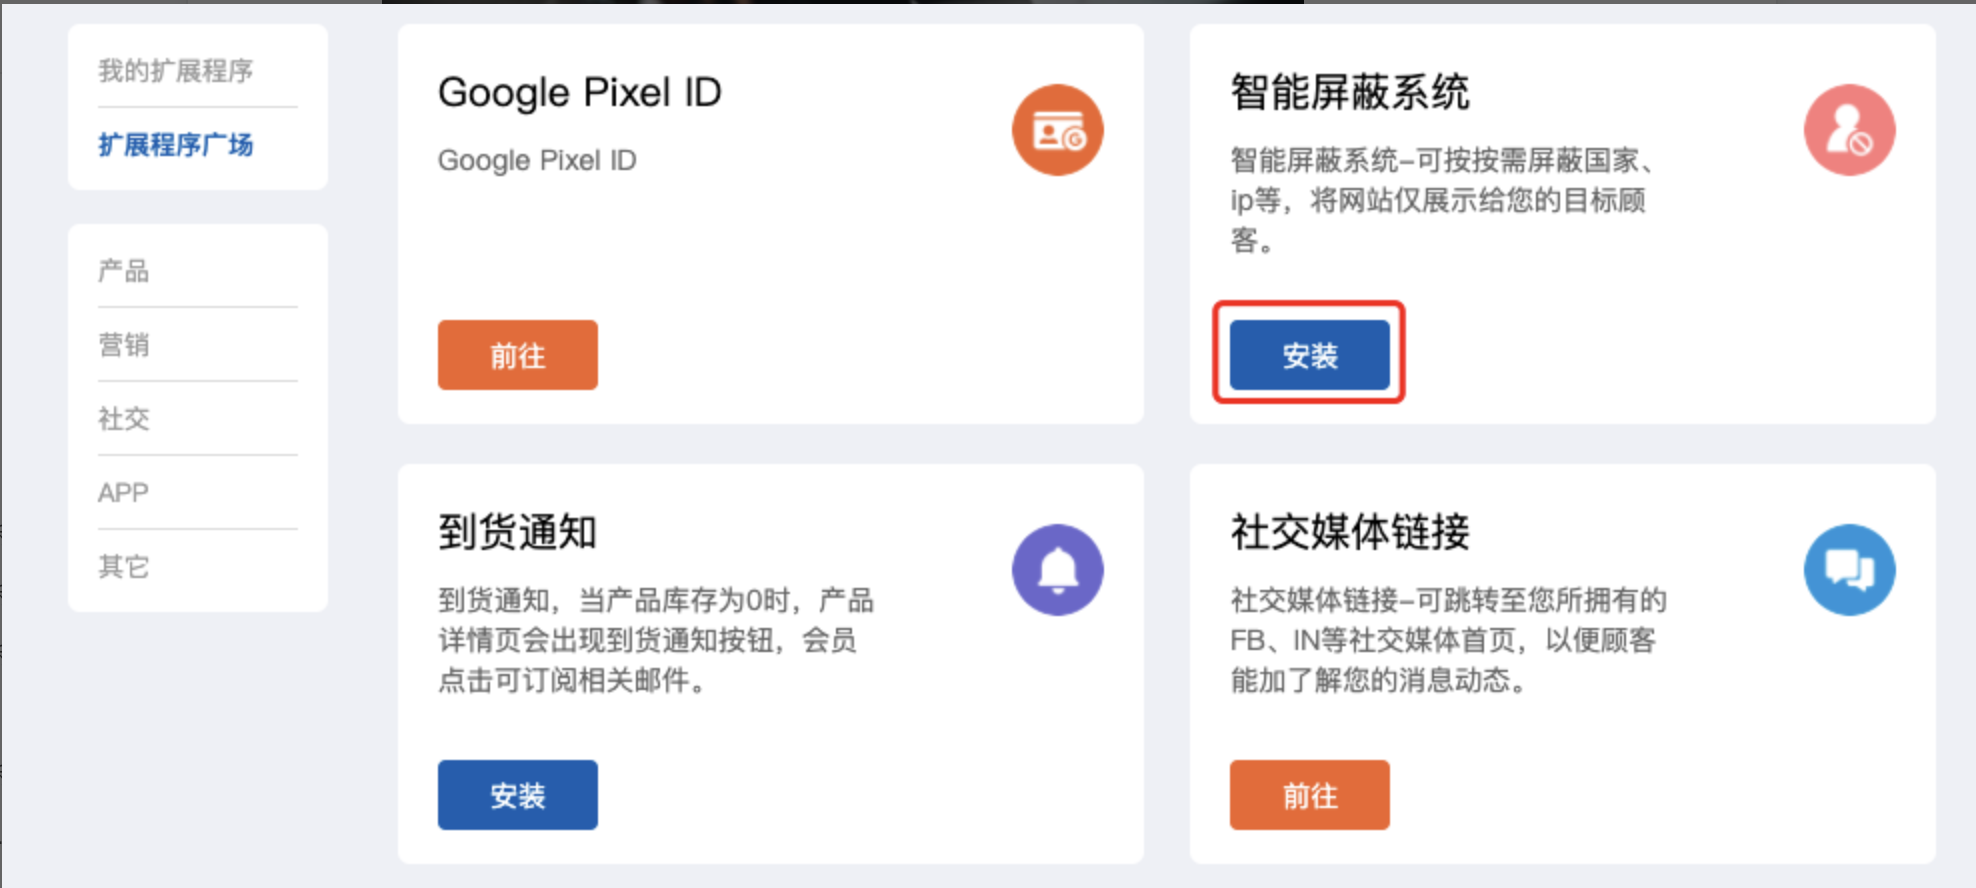
Task: Click the 到货通知 description text
Action: pyautogui.click(x=656, y=640)
